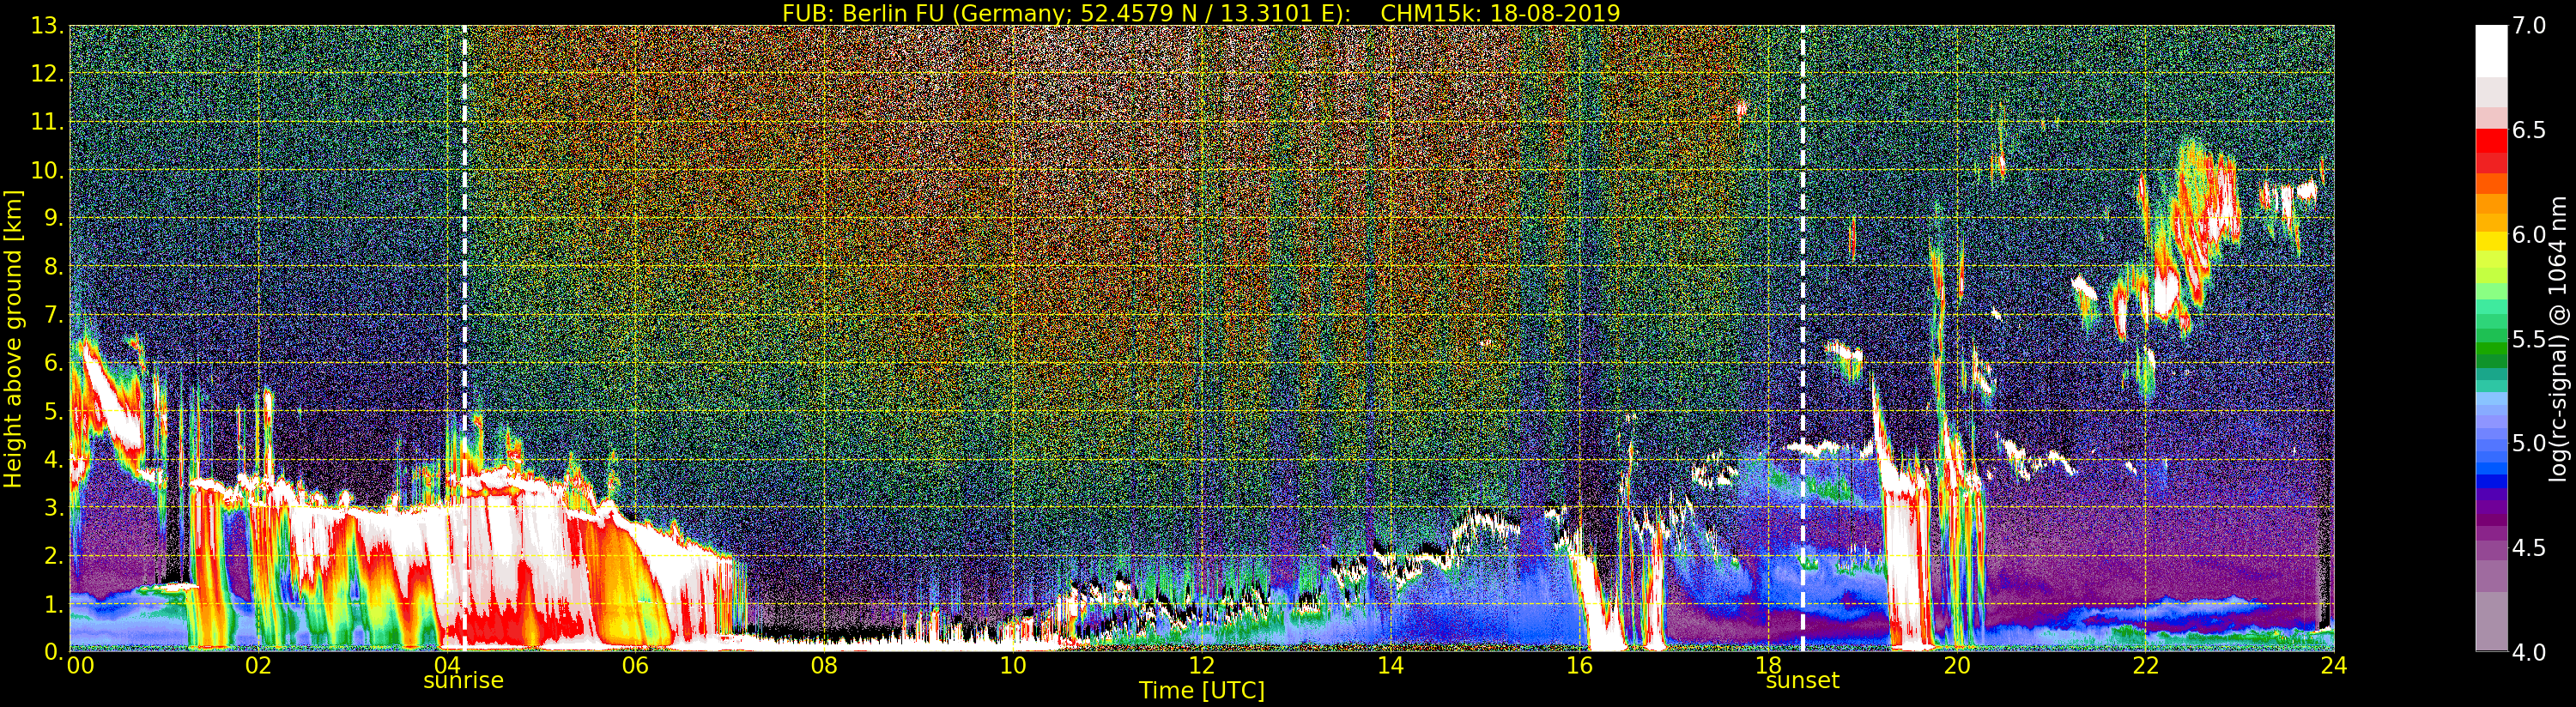
Task: Click the time axis tick label 24
Action: tap(2334, 665)
